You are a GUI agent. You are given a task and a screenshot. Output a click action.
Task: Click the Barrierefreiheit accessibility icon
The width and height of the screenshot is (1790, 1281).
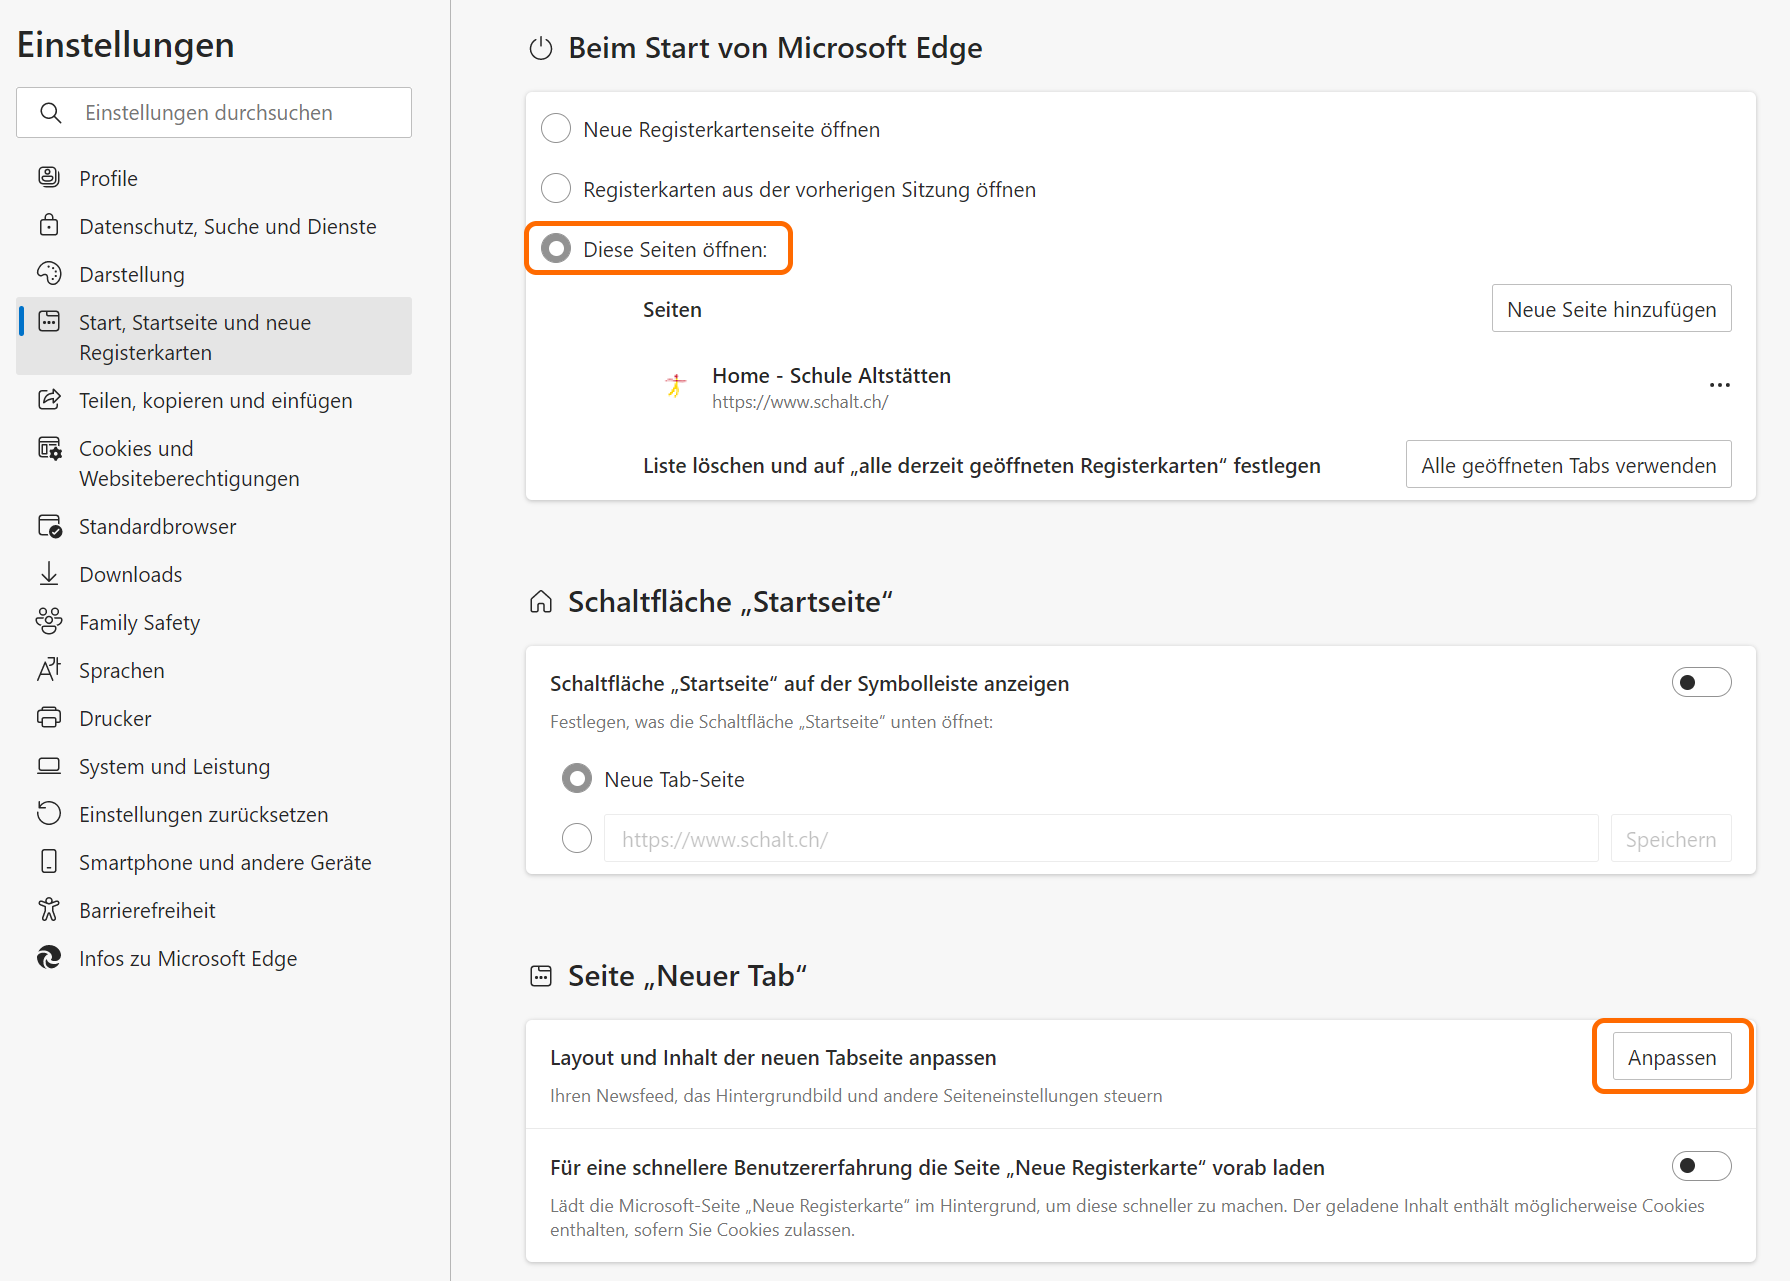coord(48,910)
